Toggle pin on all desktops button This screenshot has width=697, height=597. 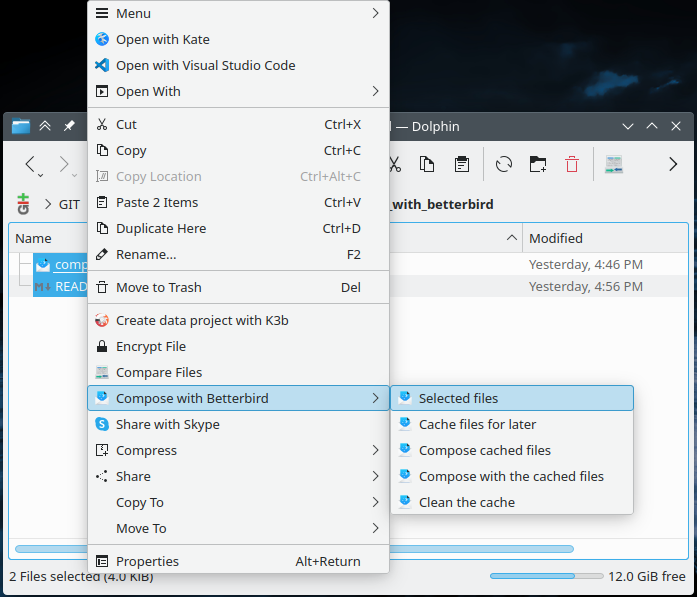click(x=69, y=126)
